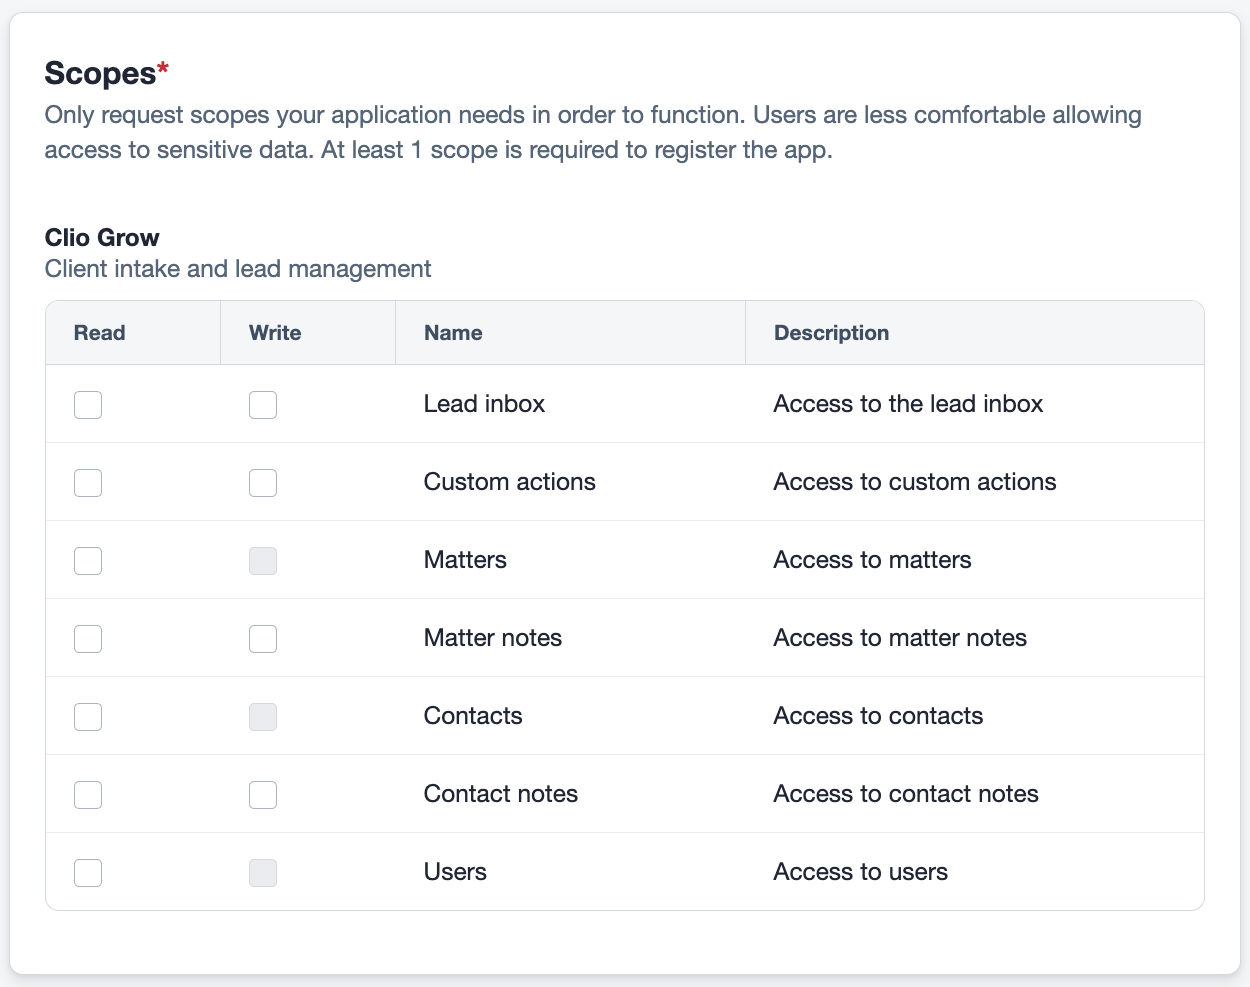Click the Name column header
The image size is (1250, 987).
click(x=453, y=332)
